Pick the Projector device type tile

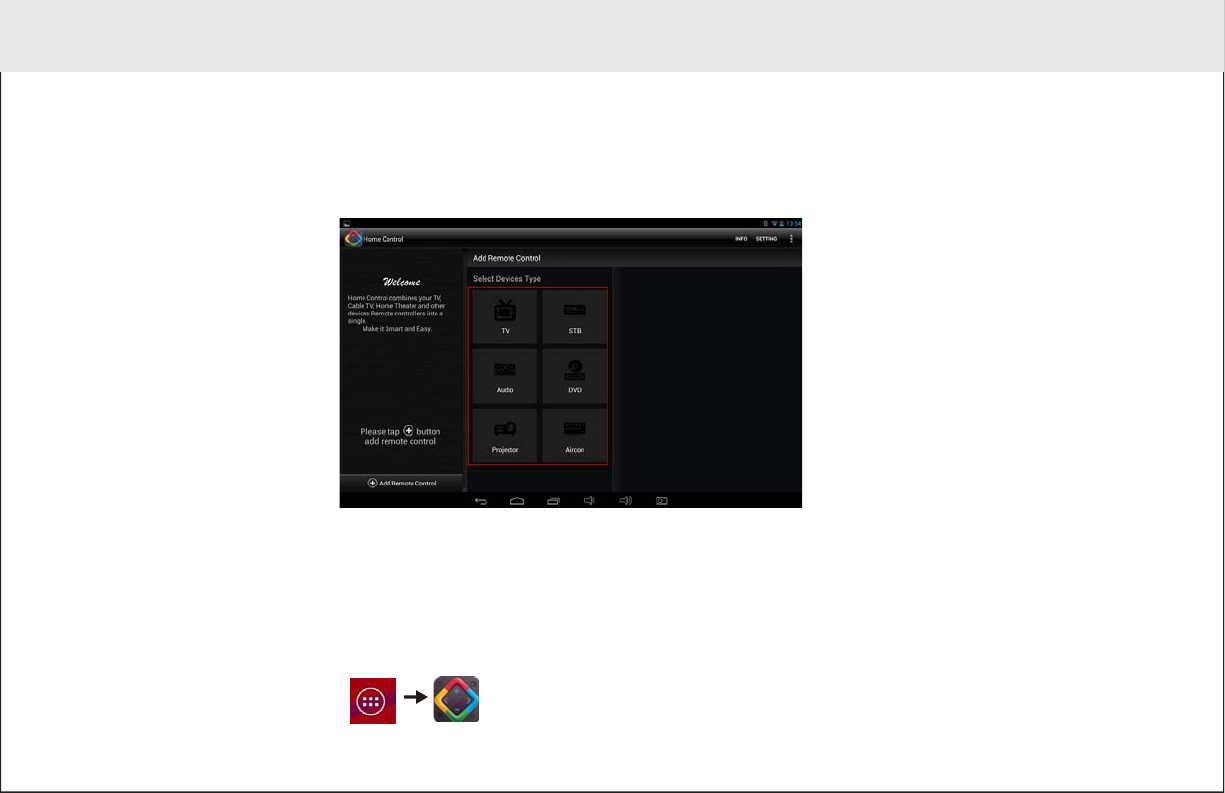(x=505, y=435)
